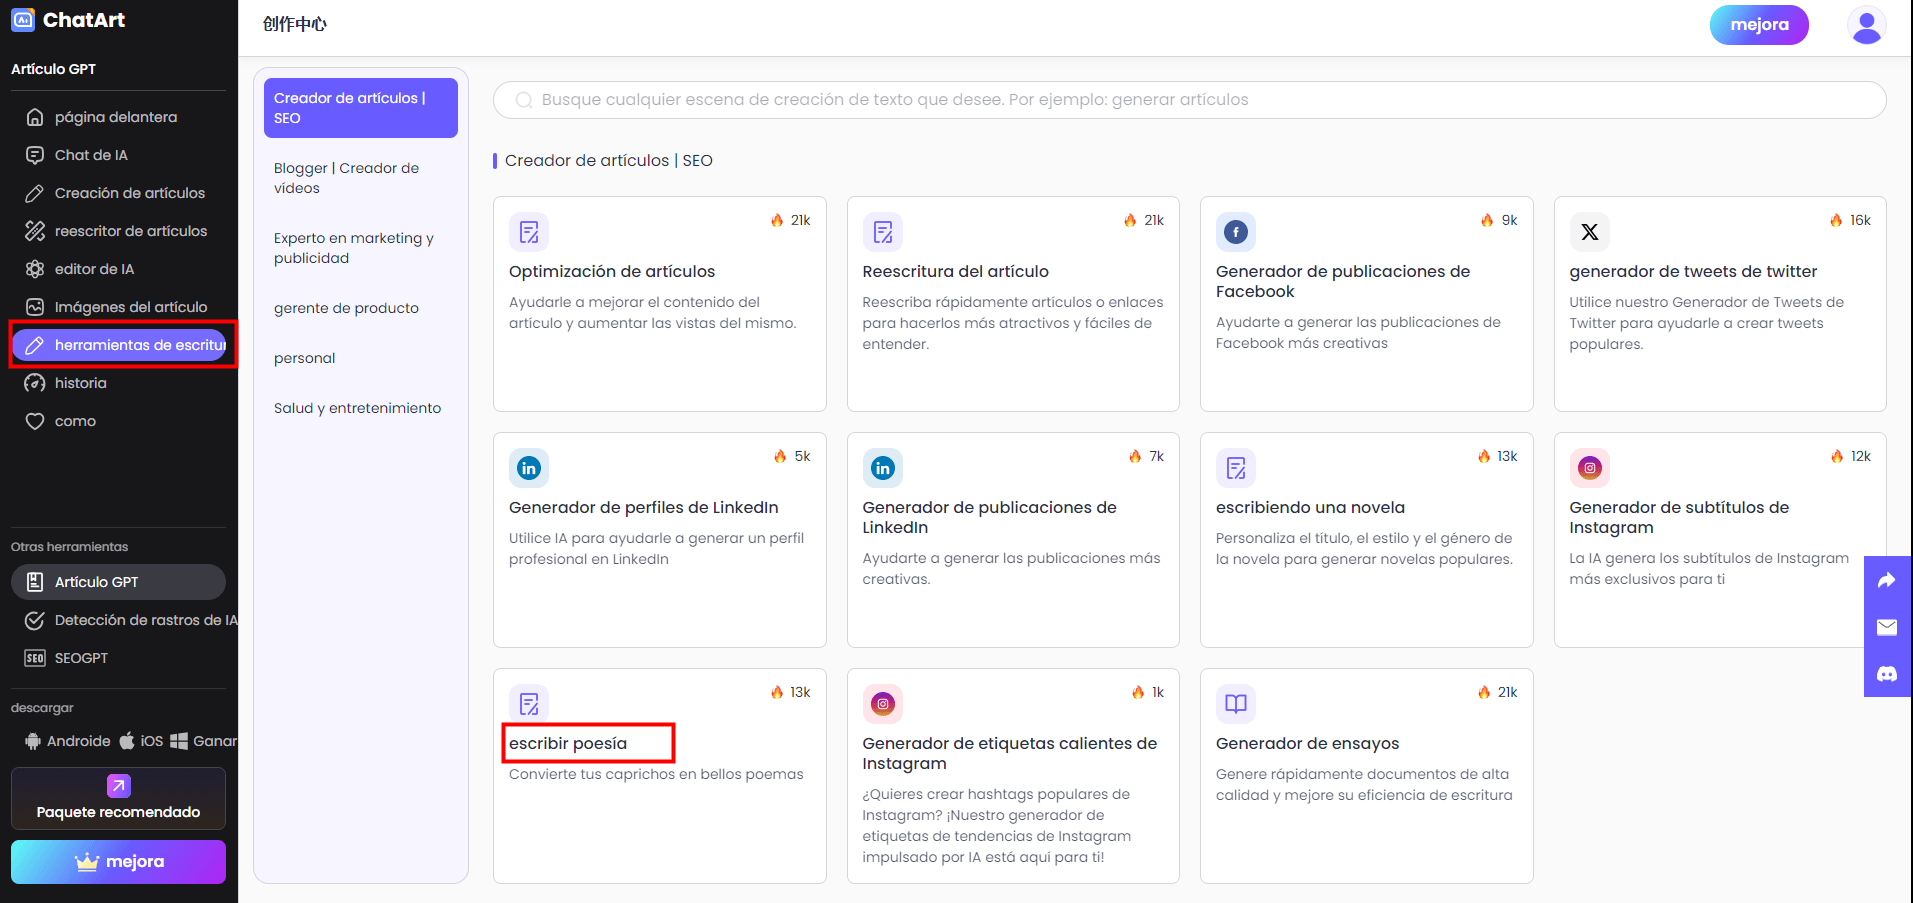This screenshot has width=1913, height=903.
Task: Click the SEO icon for SEOGPT
Action: click(35, 658)
